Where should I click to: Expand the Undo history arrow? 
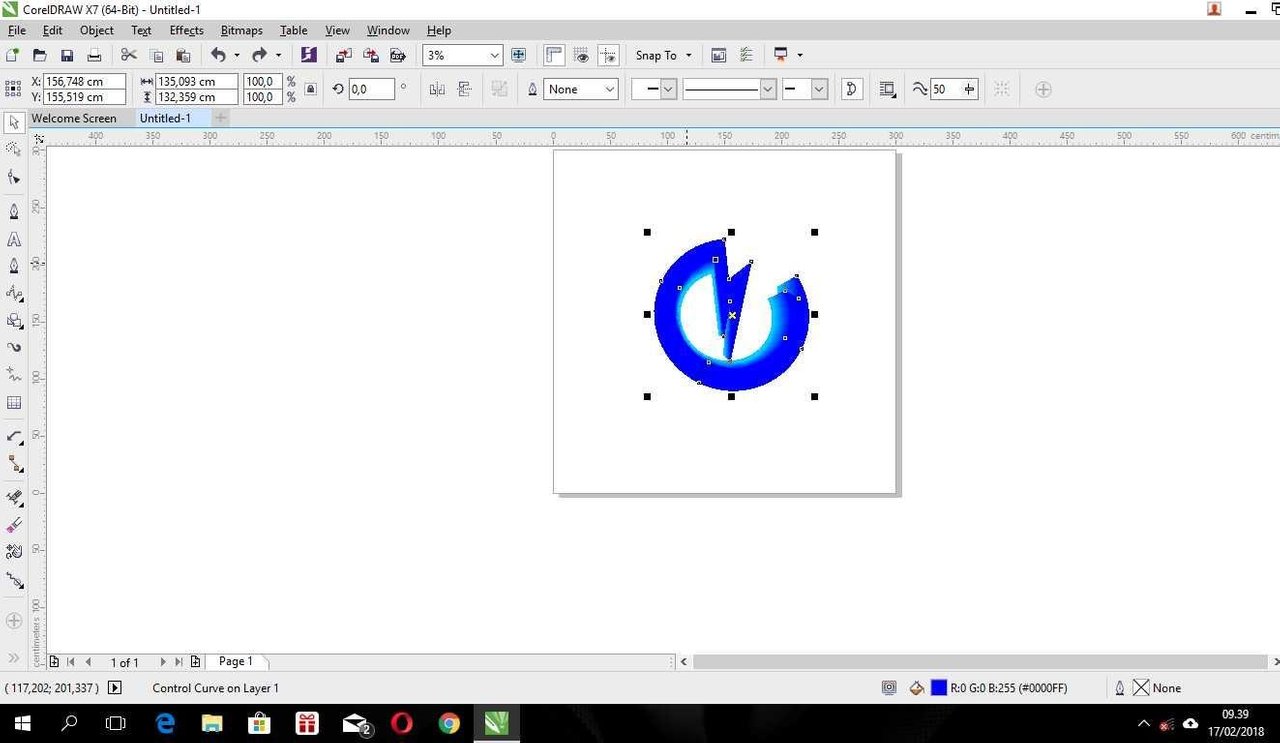[237, 55]
